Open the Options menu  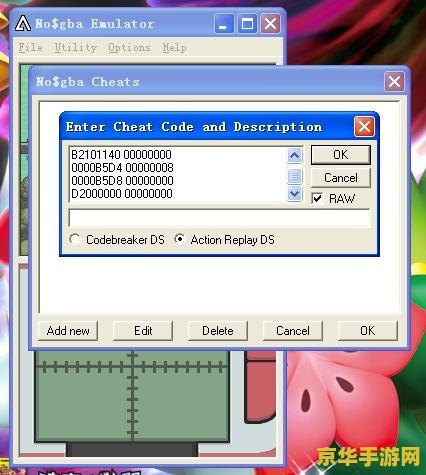(129, 48)
